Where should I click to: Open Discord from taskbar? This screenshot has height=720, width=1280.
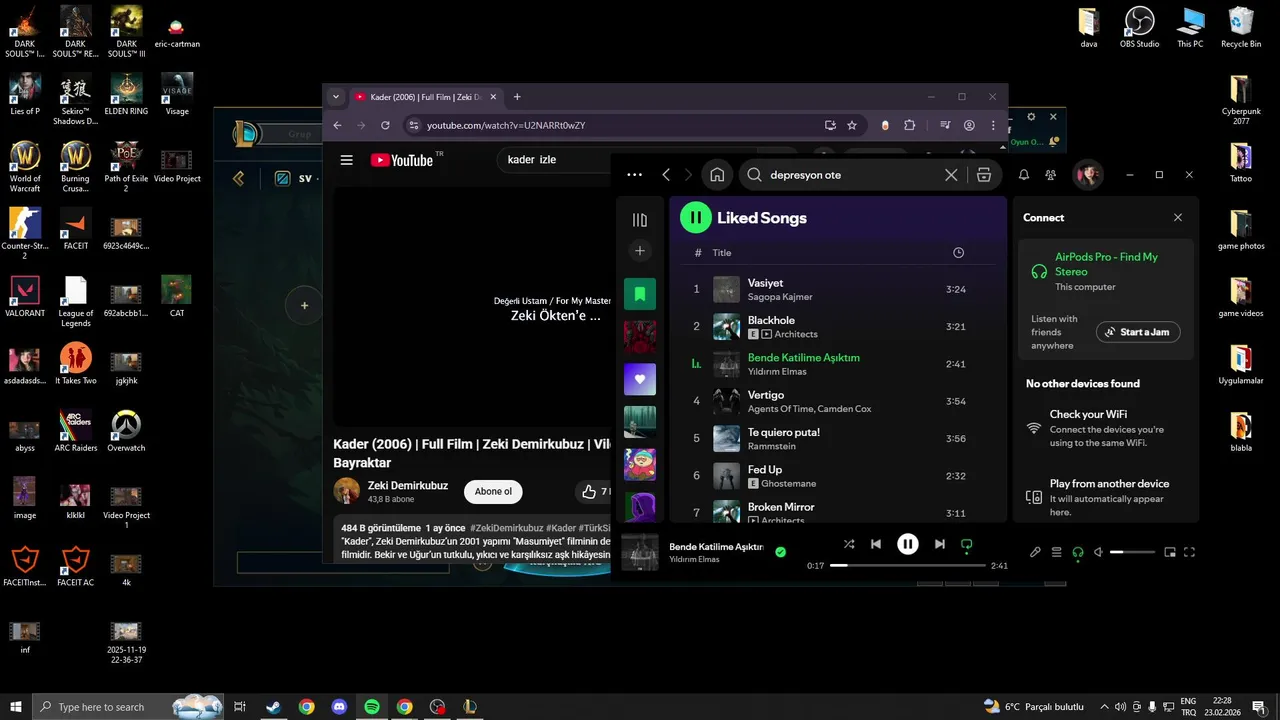tap(339, 707)
